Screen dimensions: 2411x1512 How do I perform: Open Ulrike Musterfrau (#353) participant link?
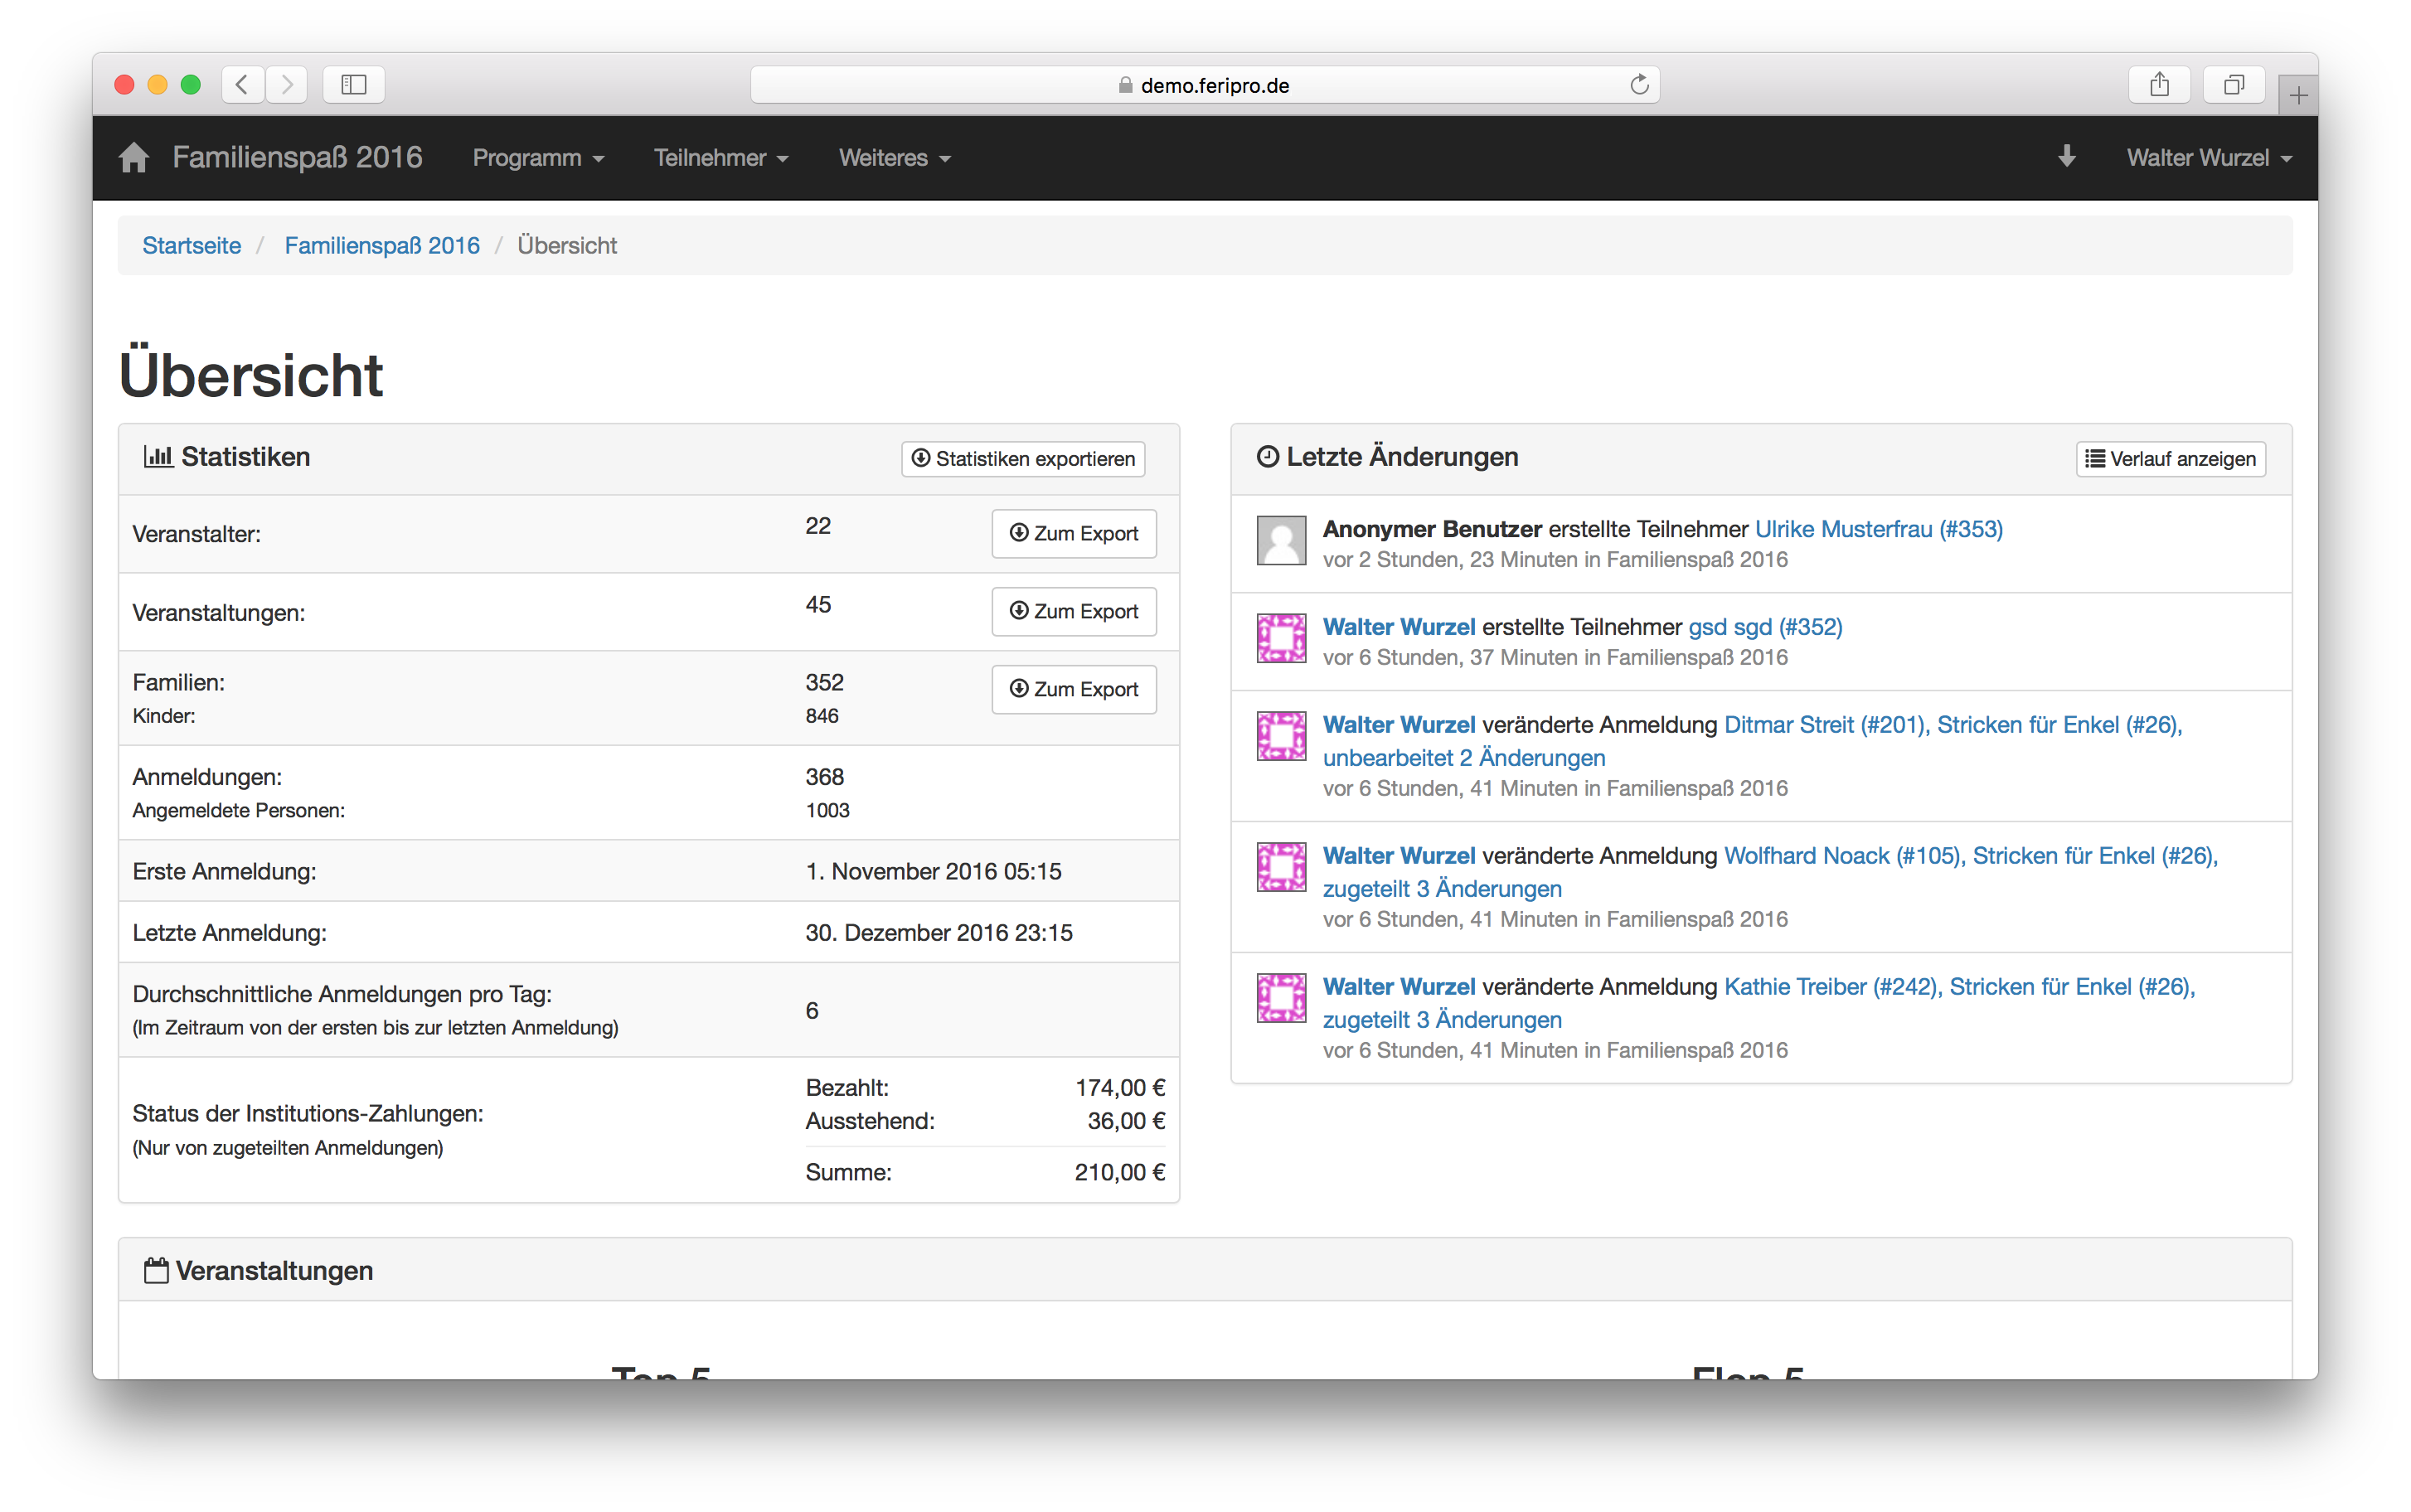[1878, 529]
